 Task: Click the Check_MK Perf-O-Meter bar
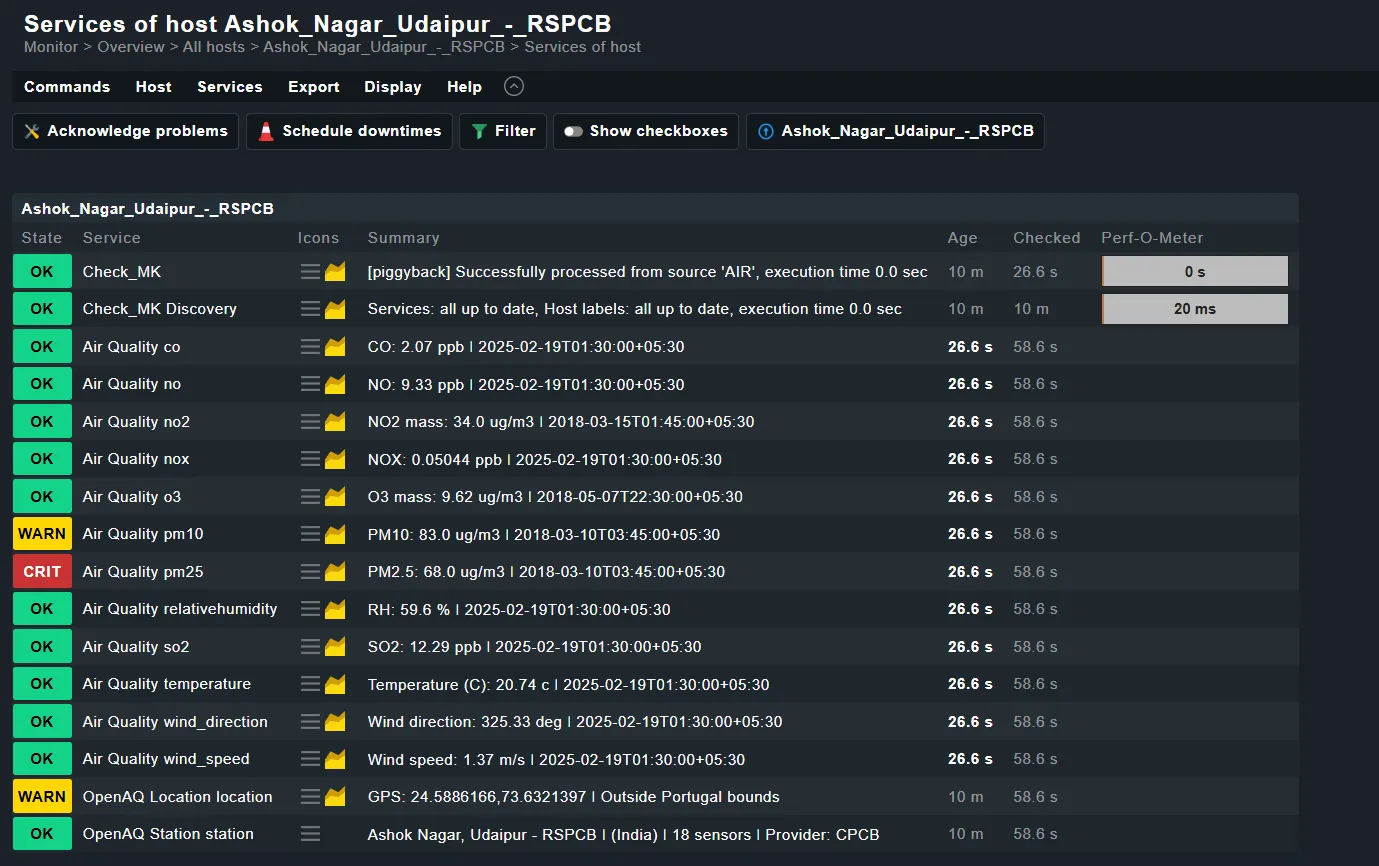coord(1194,272)
